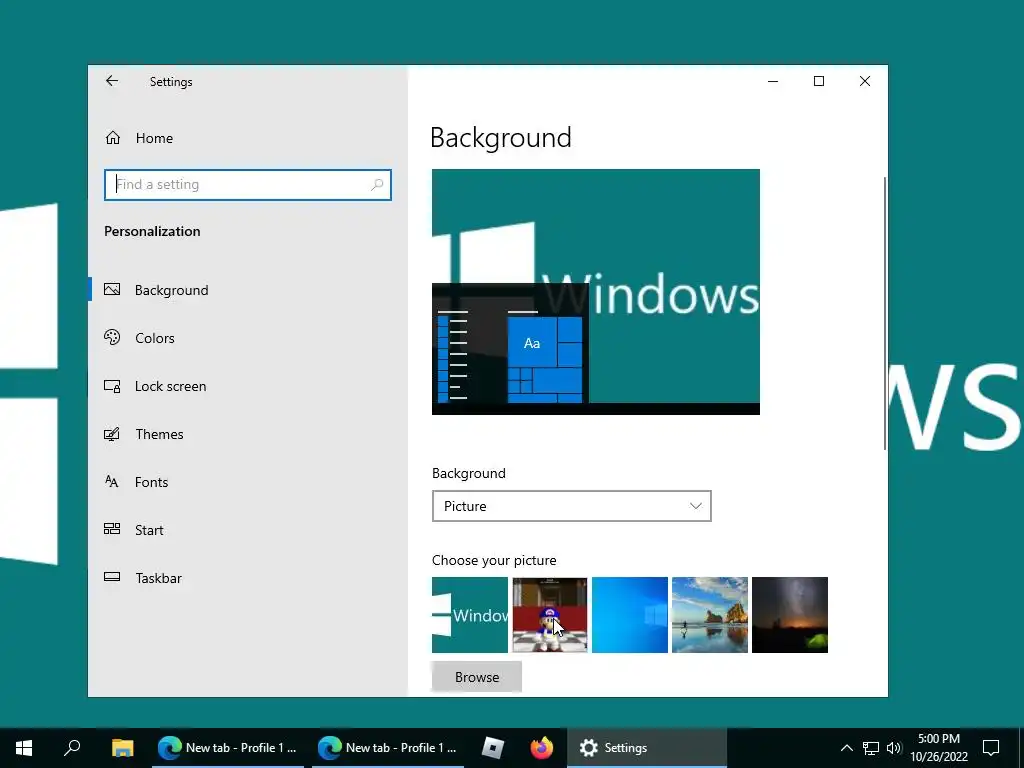Click the Settings taskbar button
1024x768 pixels.
click(647, 748)
